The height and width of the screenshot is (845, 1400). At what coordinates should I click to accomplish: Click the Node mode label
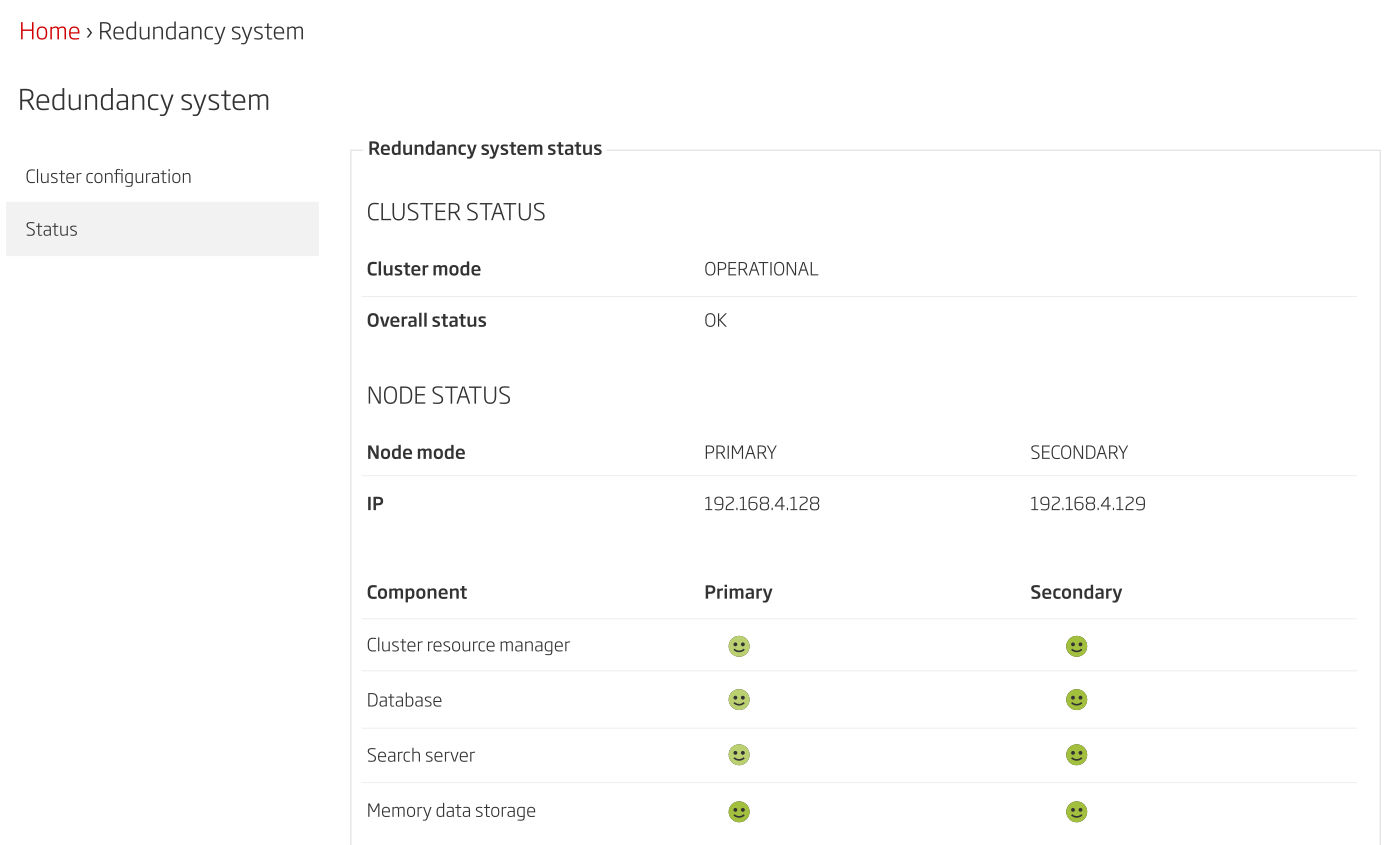[416, 453]
